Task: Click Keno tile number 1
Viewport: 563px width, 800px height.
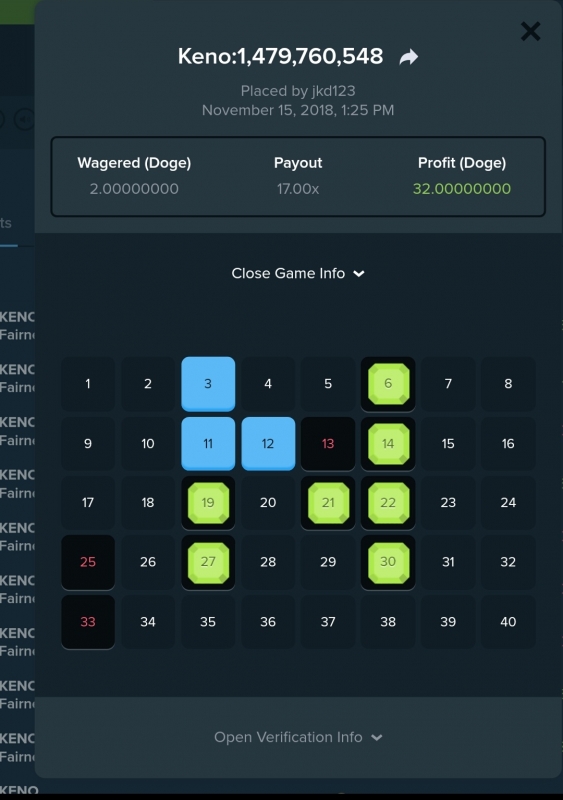Action: 88,384
